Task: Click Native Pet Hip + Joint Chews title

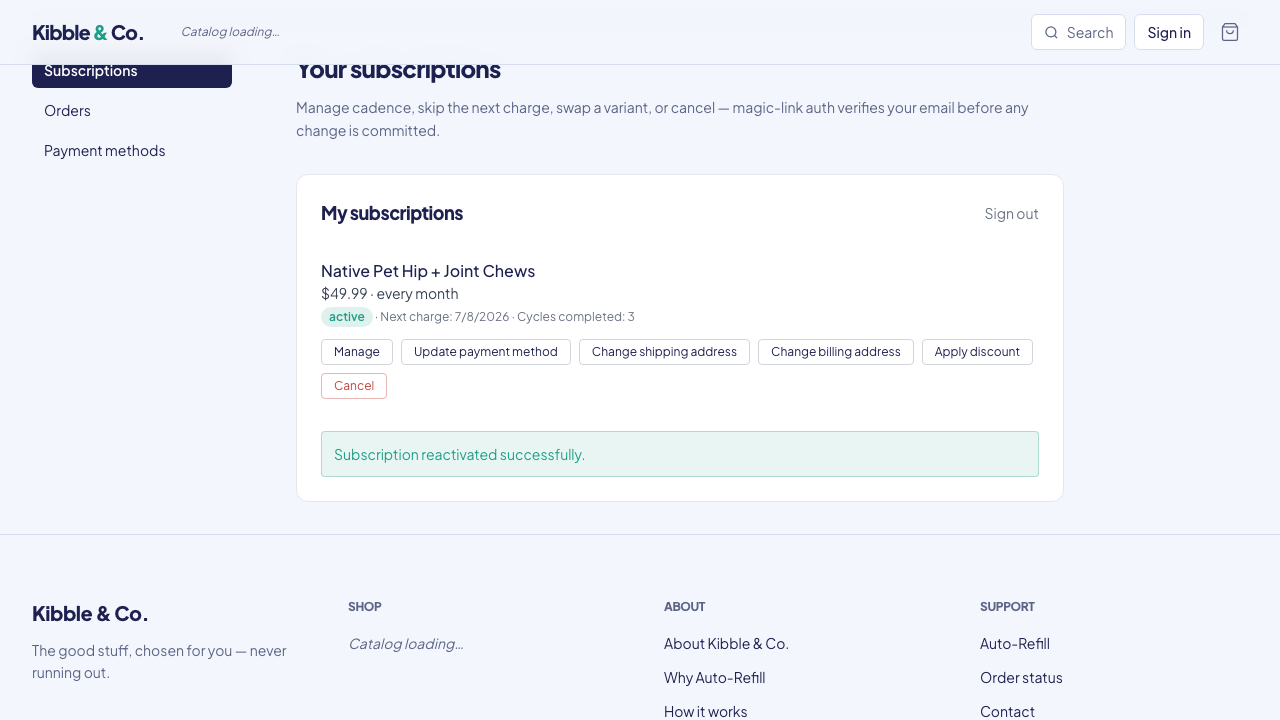Action: [428, 271]
